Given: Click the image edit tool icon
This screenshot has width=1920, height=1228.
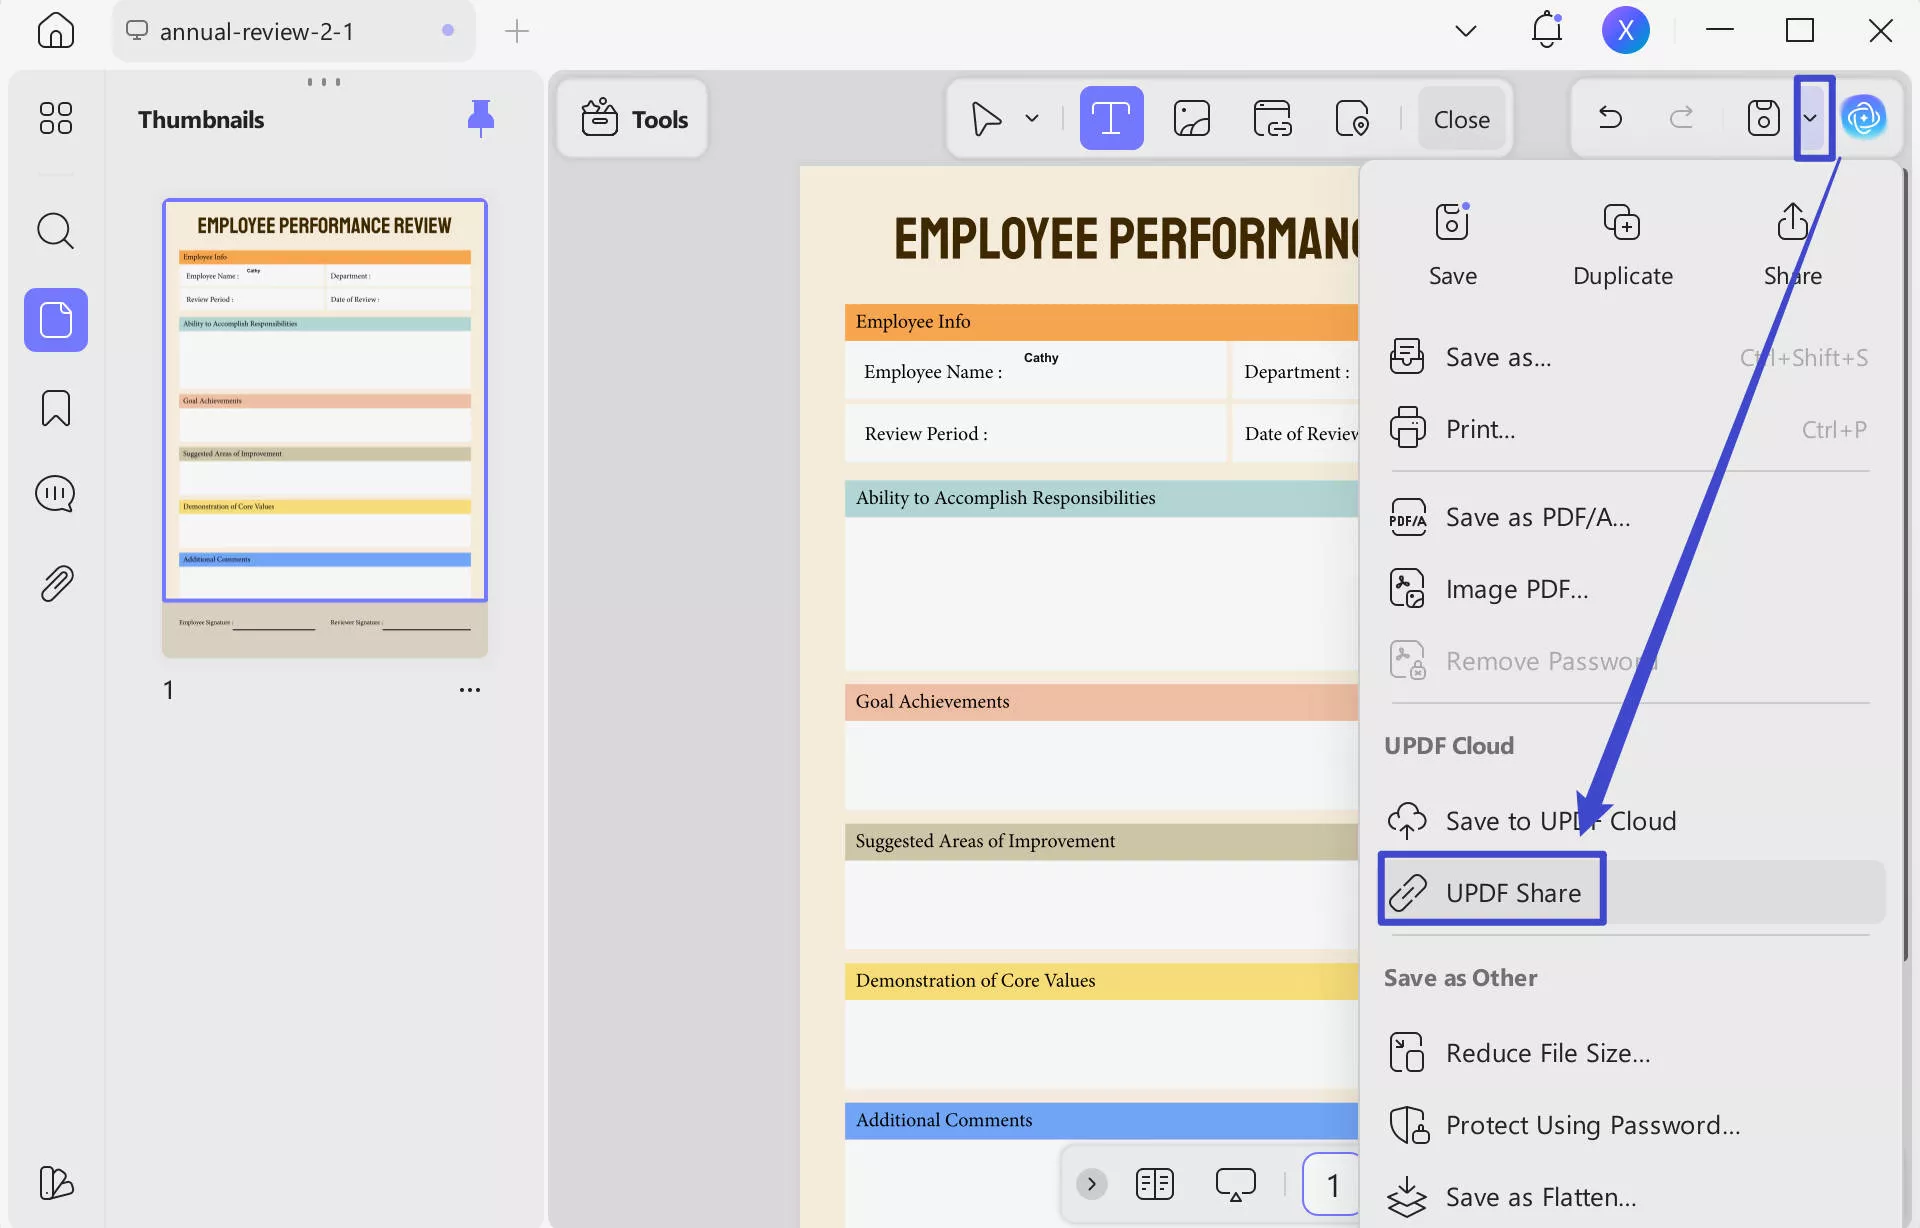Looking at the screenshot, I should [x=1191, y=119].
